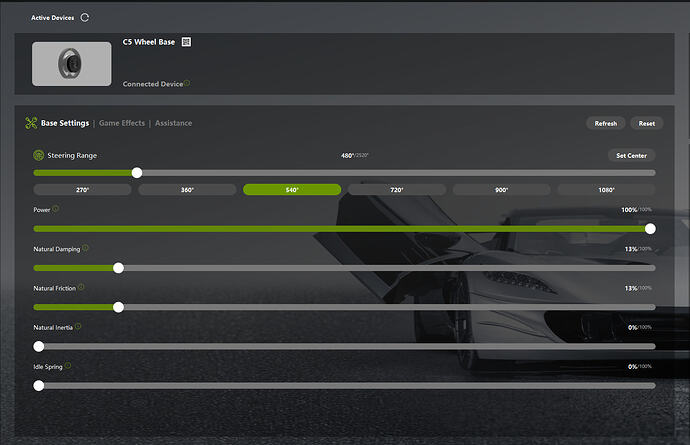Image resolution: width=690 pixels, height=445 pixels.
Task: Click the Reset button
Action: [646, 123]
